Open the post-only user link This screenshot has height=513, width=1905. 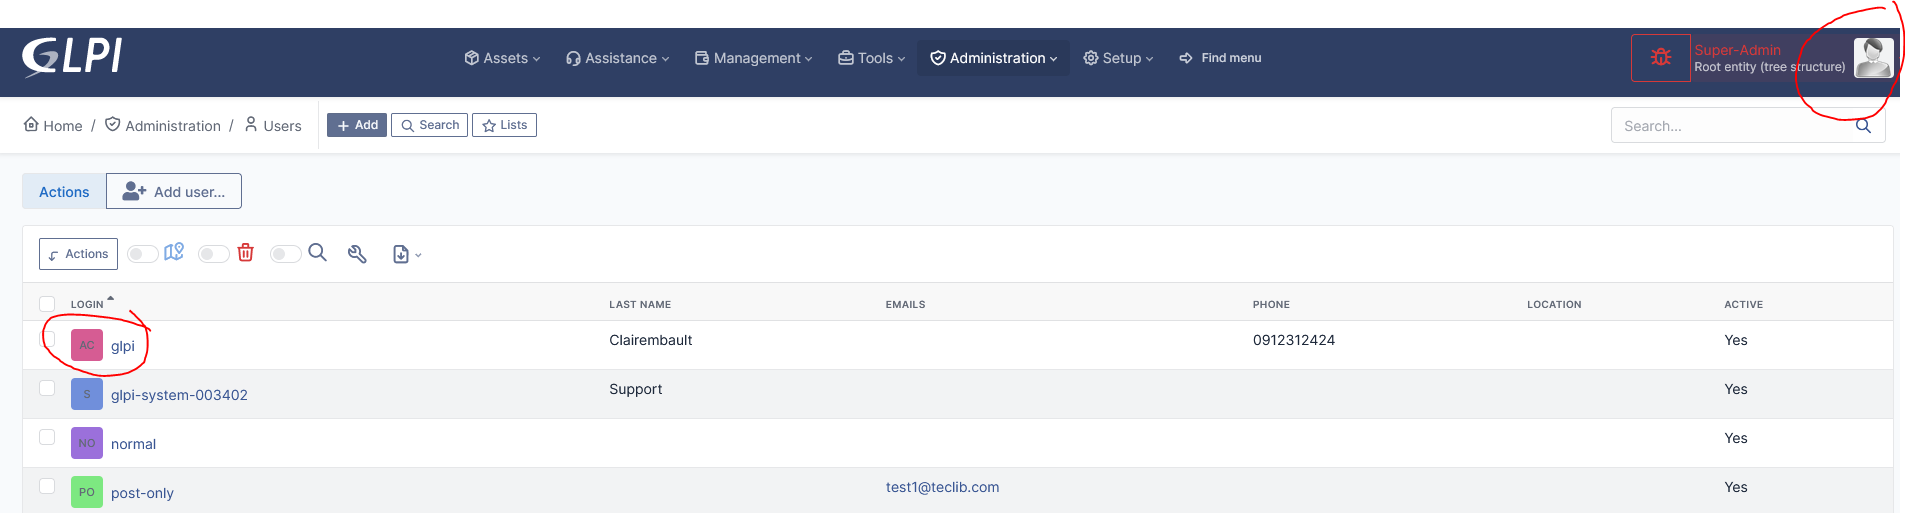(142, 493)
